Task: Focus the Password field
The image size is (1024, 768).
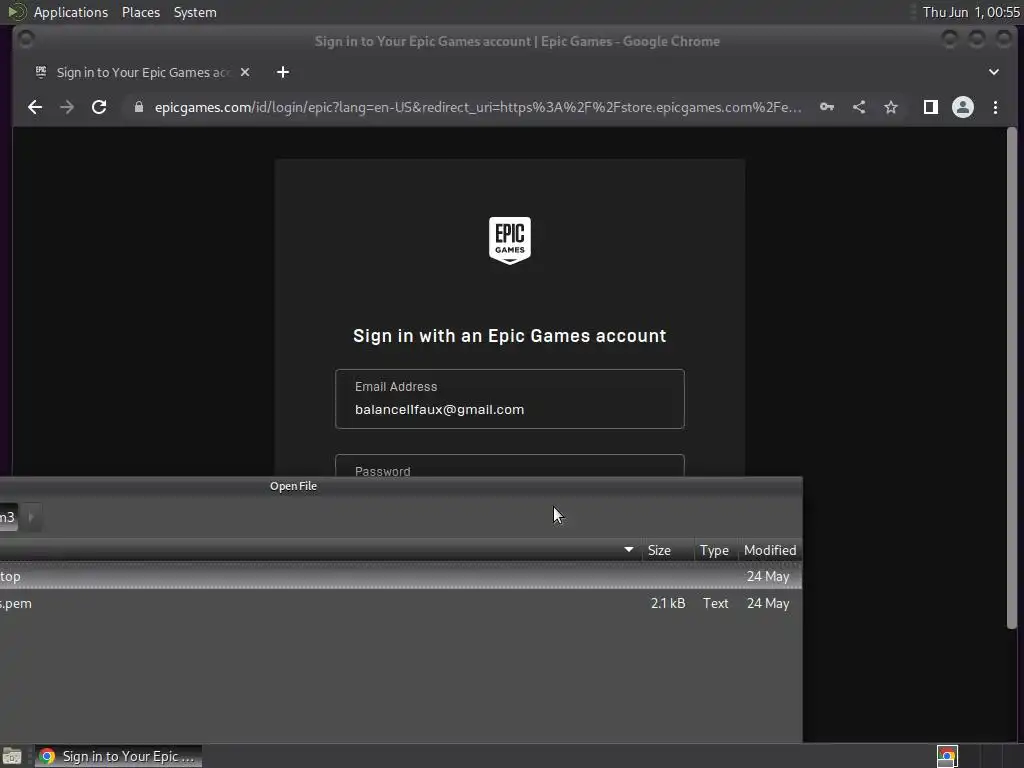Action: [509, 466]
